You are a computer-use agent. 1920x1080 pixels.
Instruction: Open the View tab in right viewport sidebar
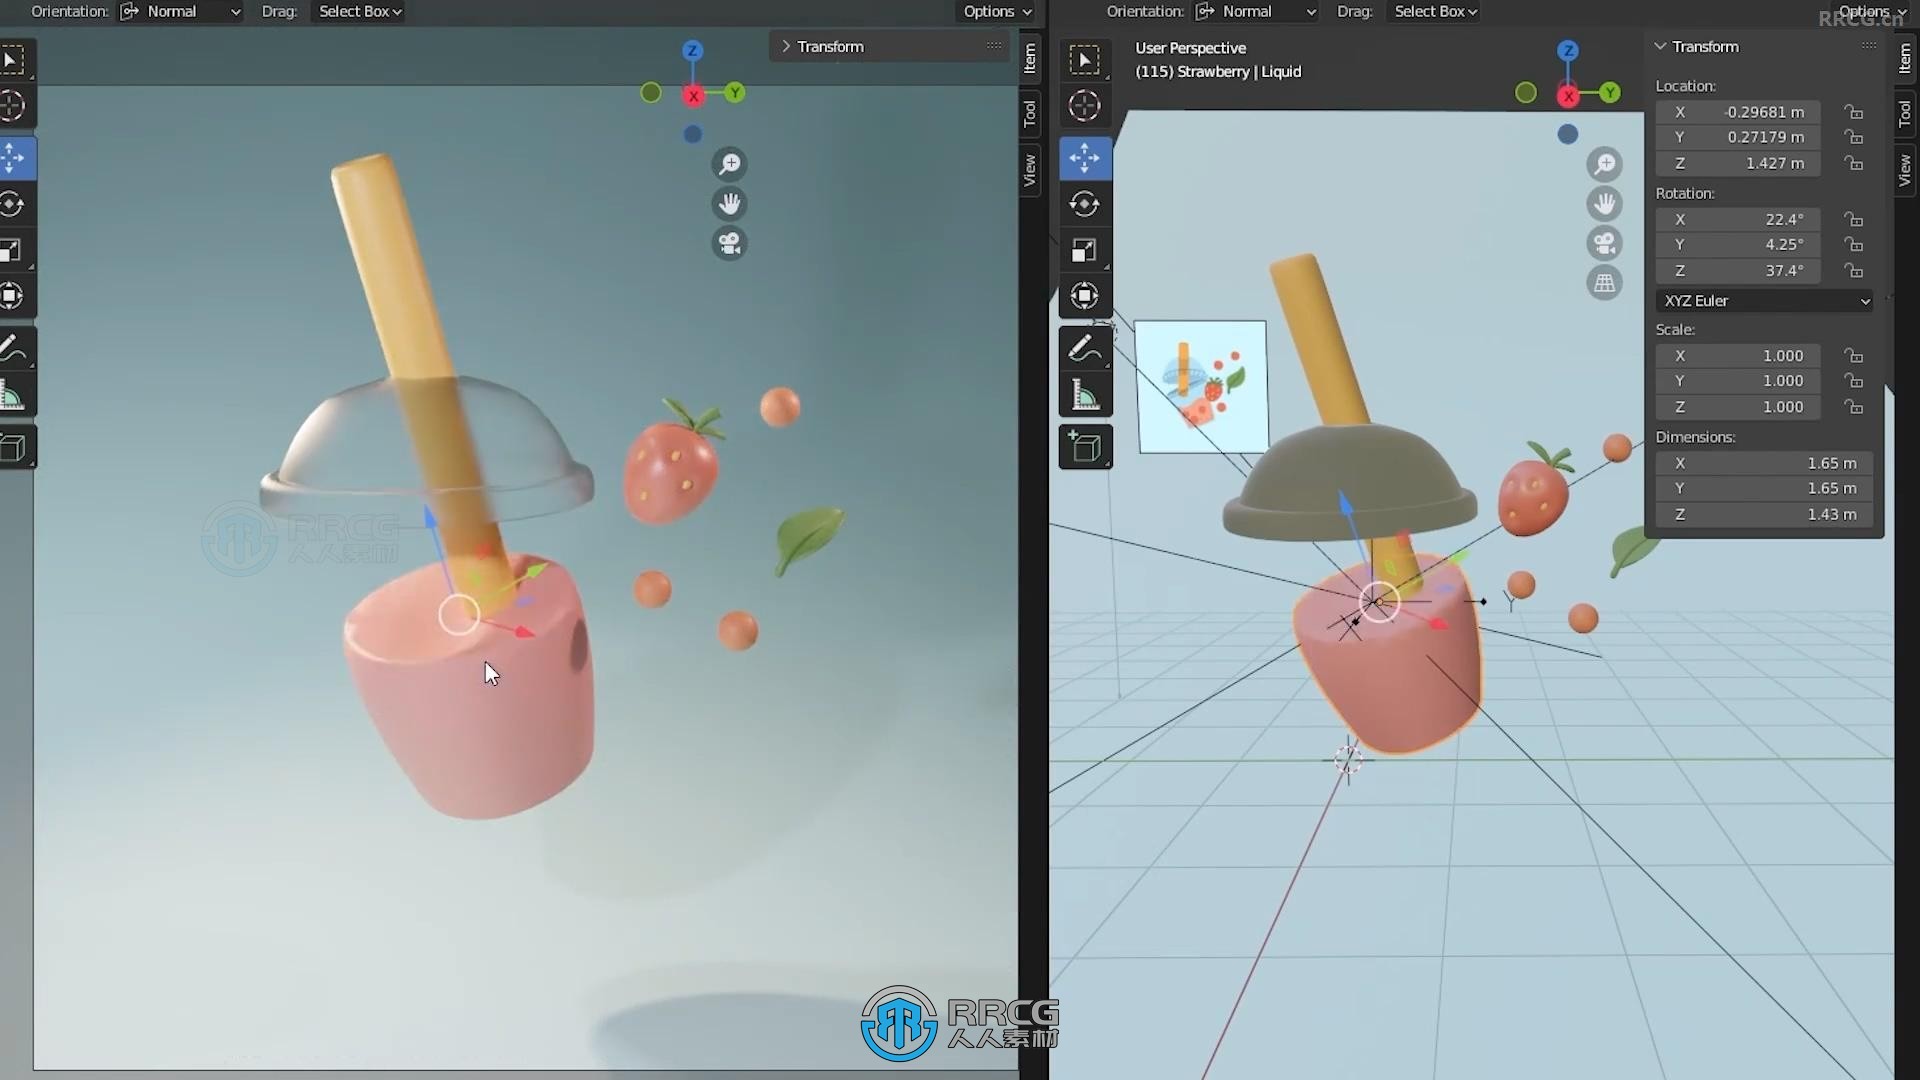[1905, 170]
